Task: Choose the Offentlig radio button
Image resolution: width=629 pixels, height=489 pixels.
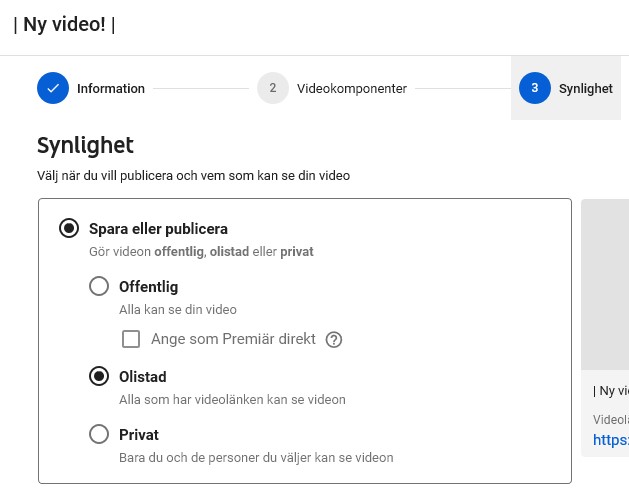Action: (99, 286)
